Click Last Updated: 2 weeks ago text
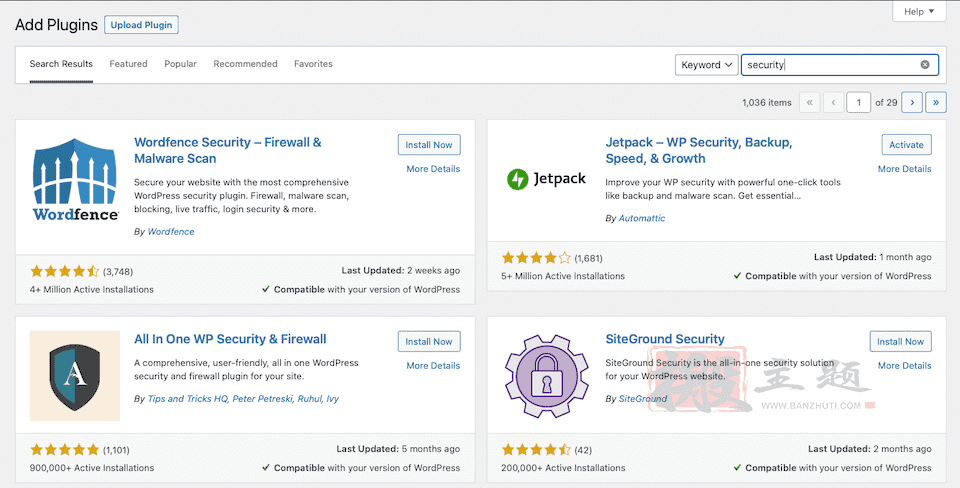This screenshot has height=488, width=960. pos(400,271)
